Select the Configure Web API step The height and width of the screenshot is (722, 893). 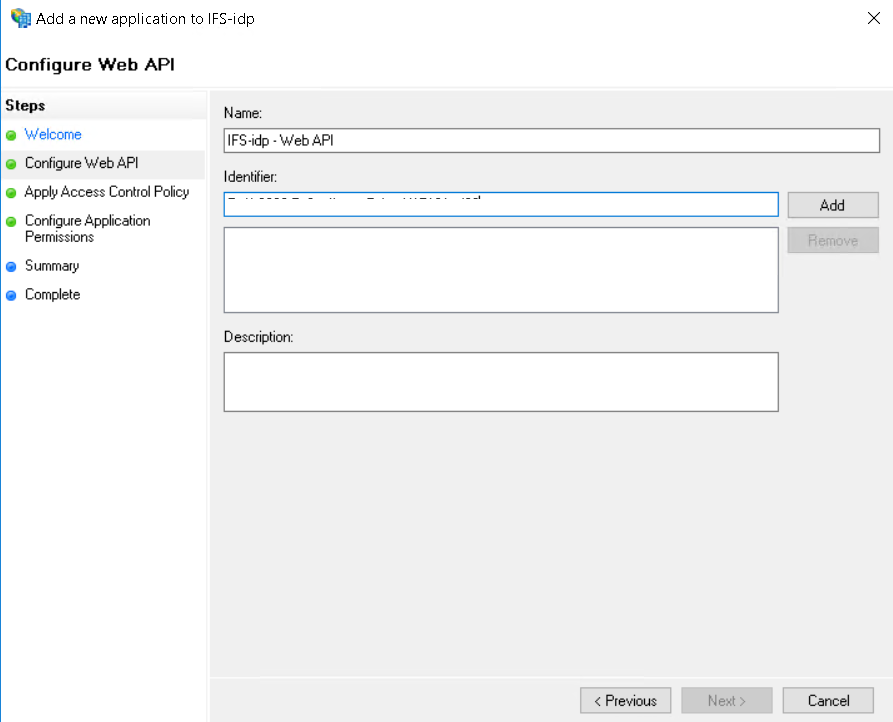(81, 163)
